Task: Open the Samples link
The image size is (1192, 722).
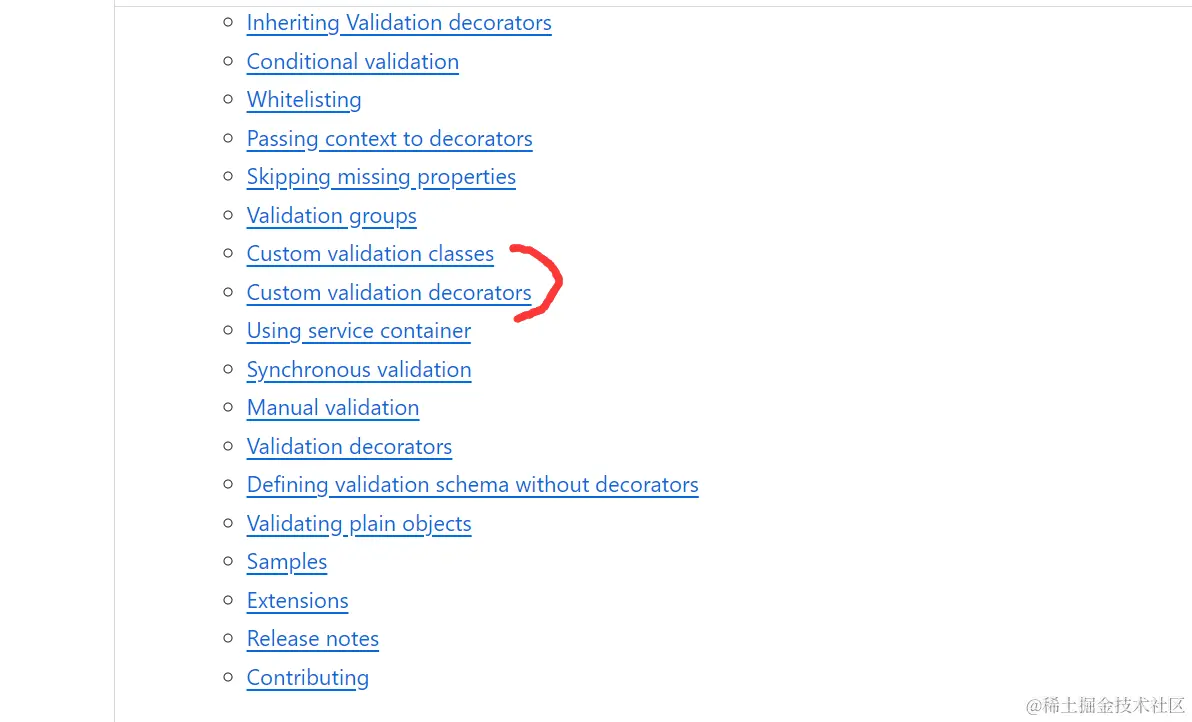Action: (287, 562)
